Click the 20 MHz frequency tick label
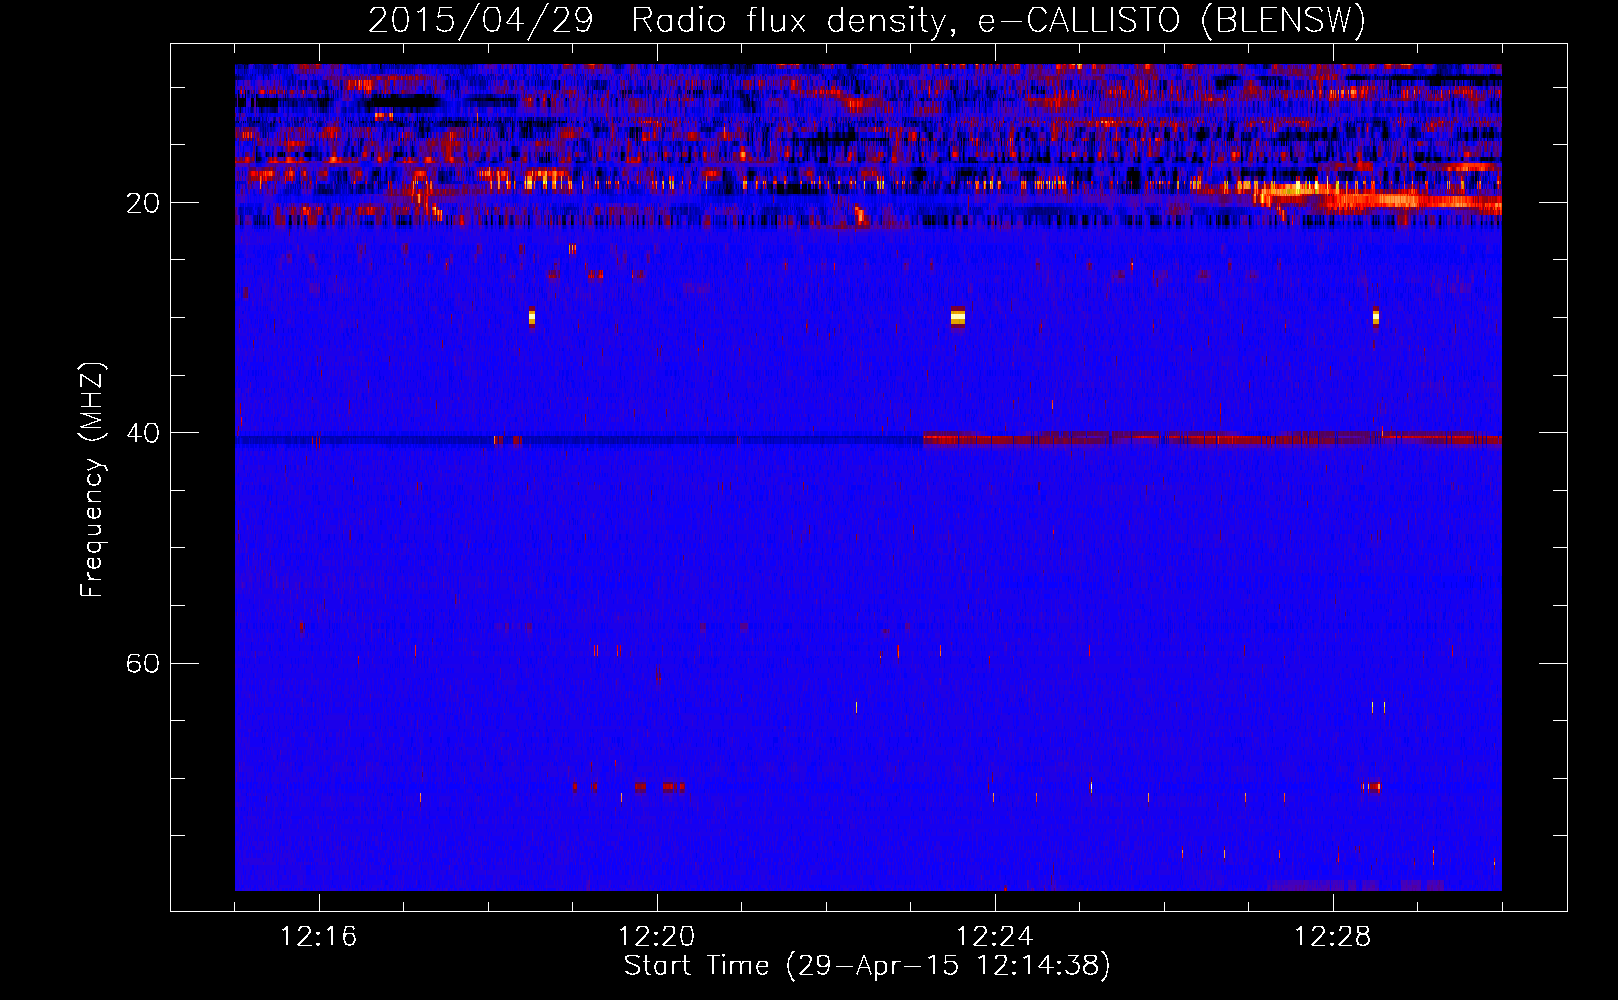 pyautogui.click(x=142, y=204)
